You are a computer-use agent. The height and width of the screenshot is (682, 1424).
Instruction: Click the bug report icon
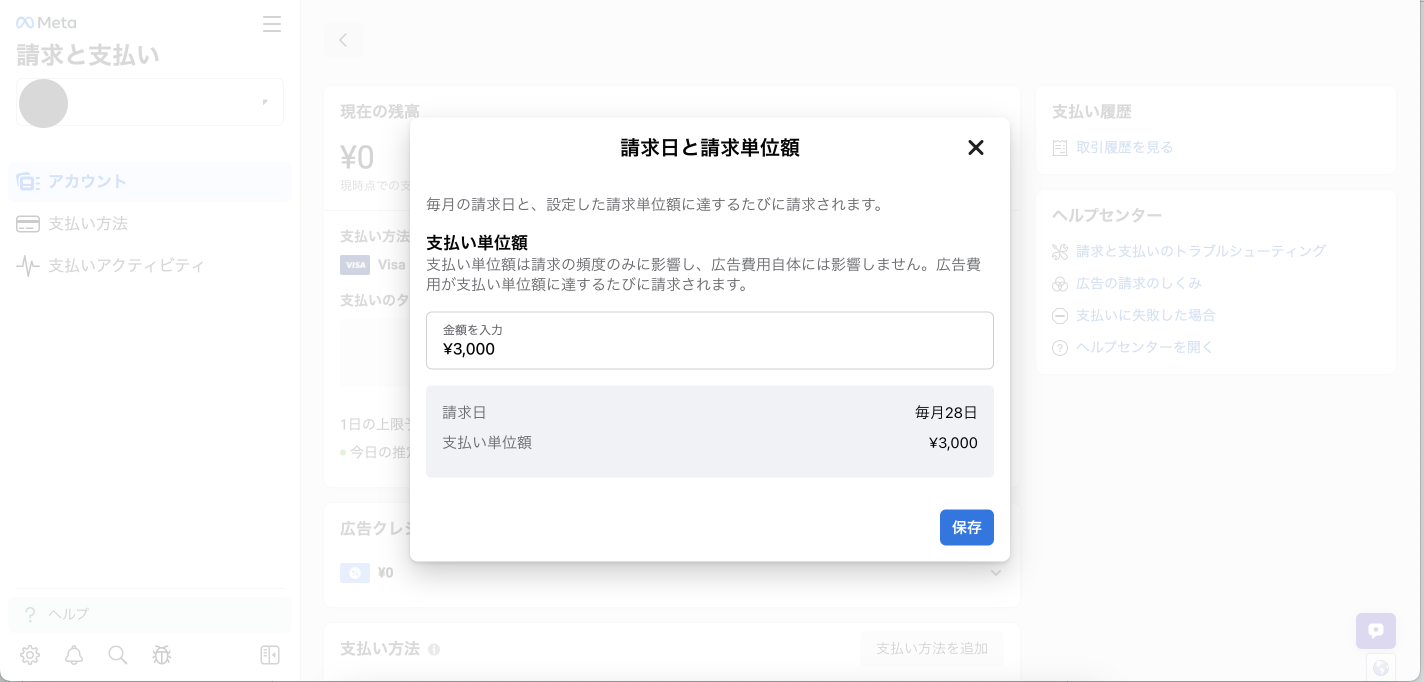pos(162,655)
